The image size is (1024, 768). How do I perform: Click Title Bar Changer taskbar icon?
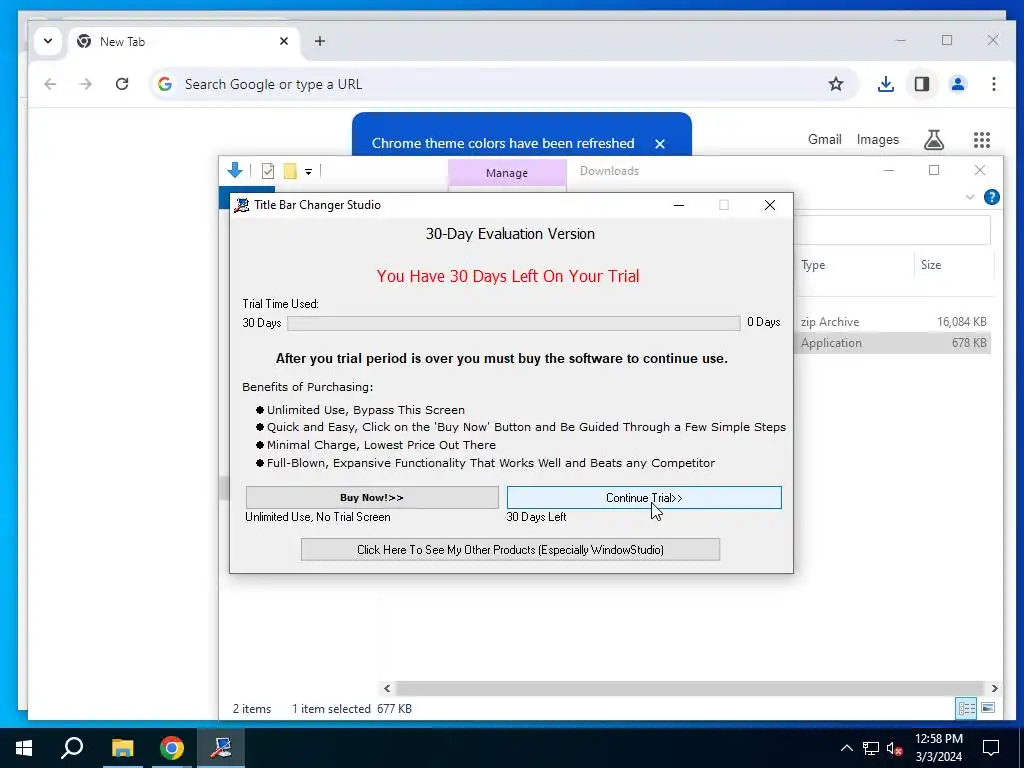[x=221, y=748]
